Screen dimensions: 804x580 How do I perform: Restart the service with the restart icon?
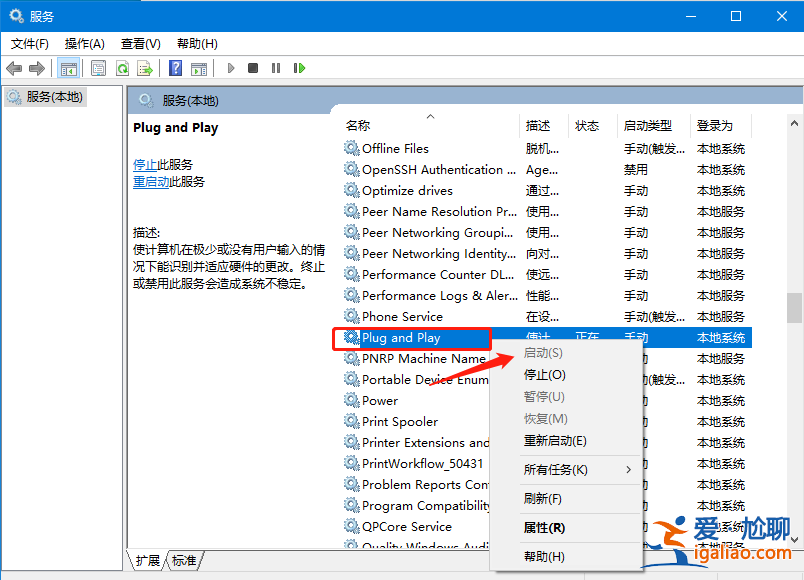[x=300, y=68]
